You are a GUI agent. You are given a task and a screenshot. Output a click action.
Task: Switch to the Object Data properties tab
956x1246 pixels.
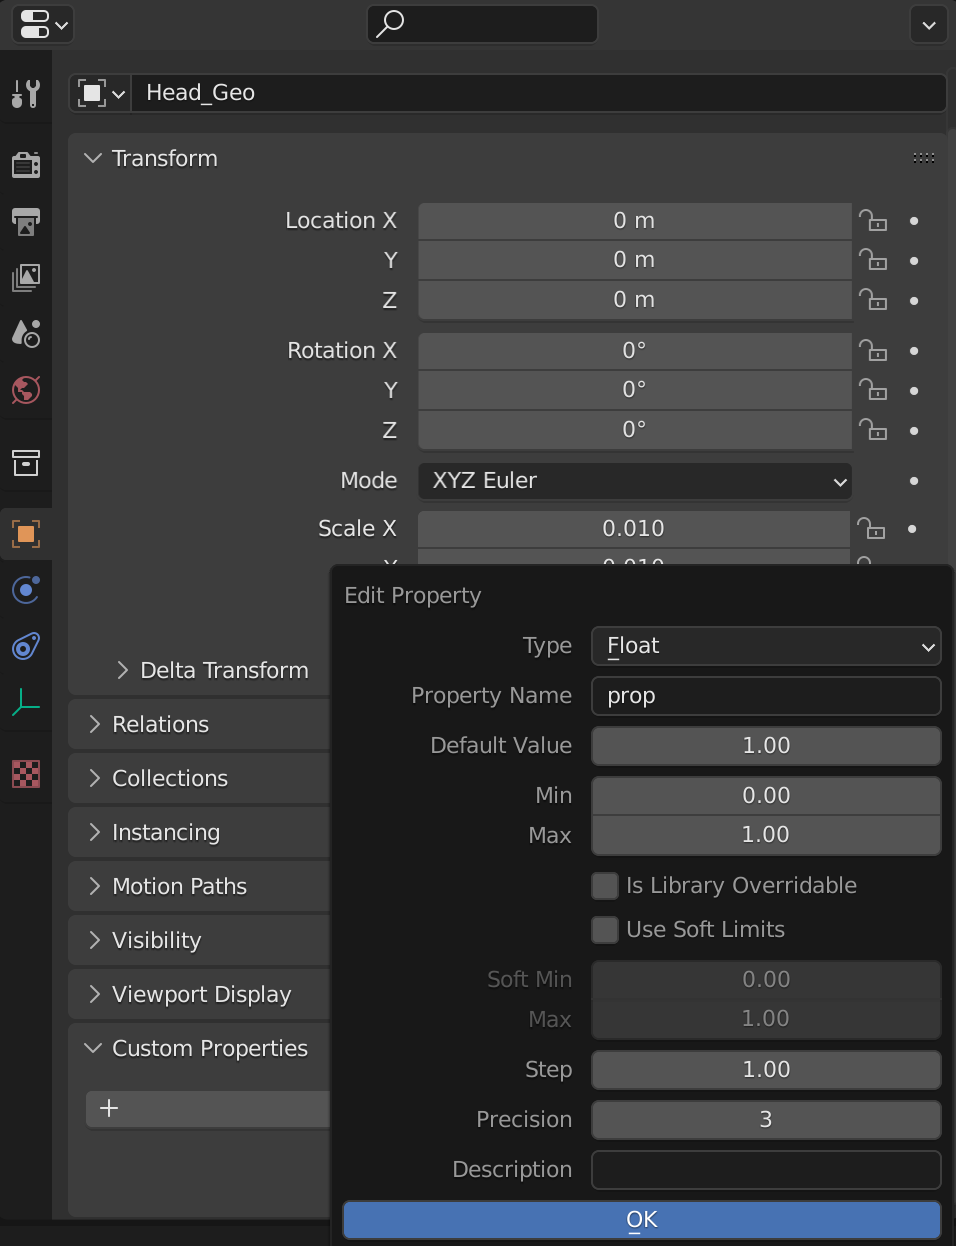click(x=26, y=705)
